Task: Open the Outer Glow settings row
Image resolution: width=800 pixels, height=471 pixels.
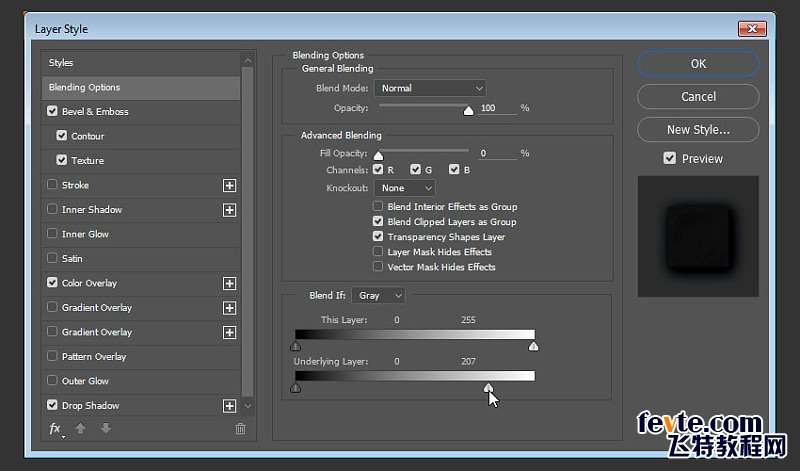Action: [x=141, y=381]
